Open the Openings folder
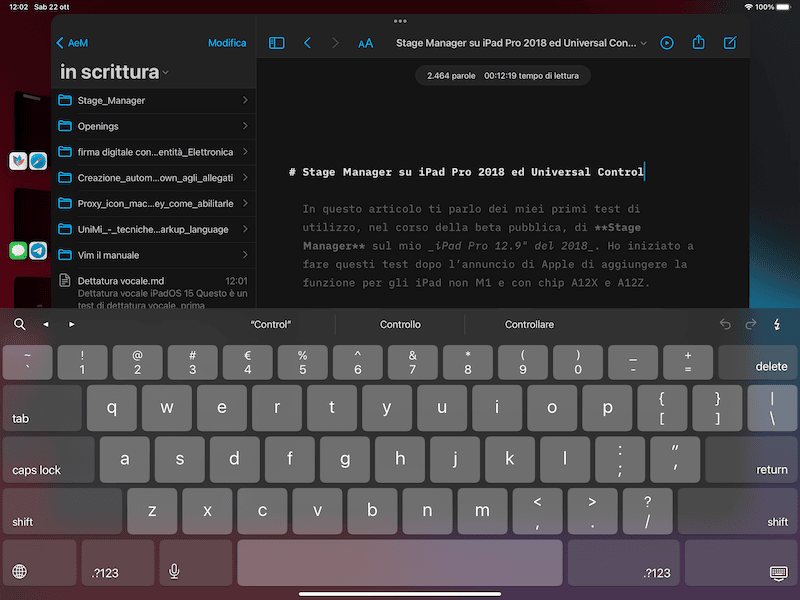Viewport: 800px width, 600px height. point(154,126)
